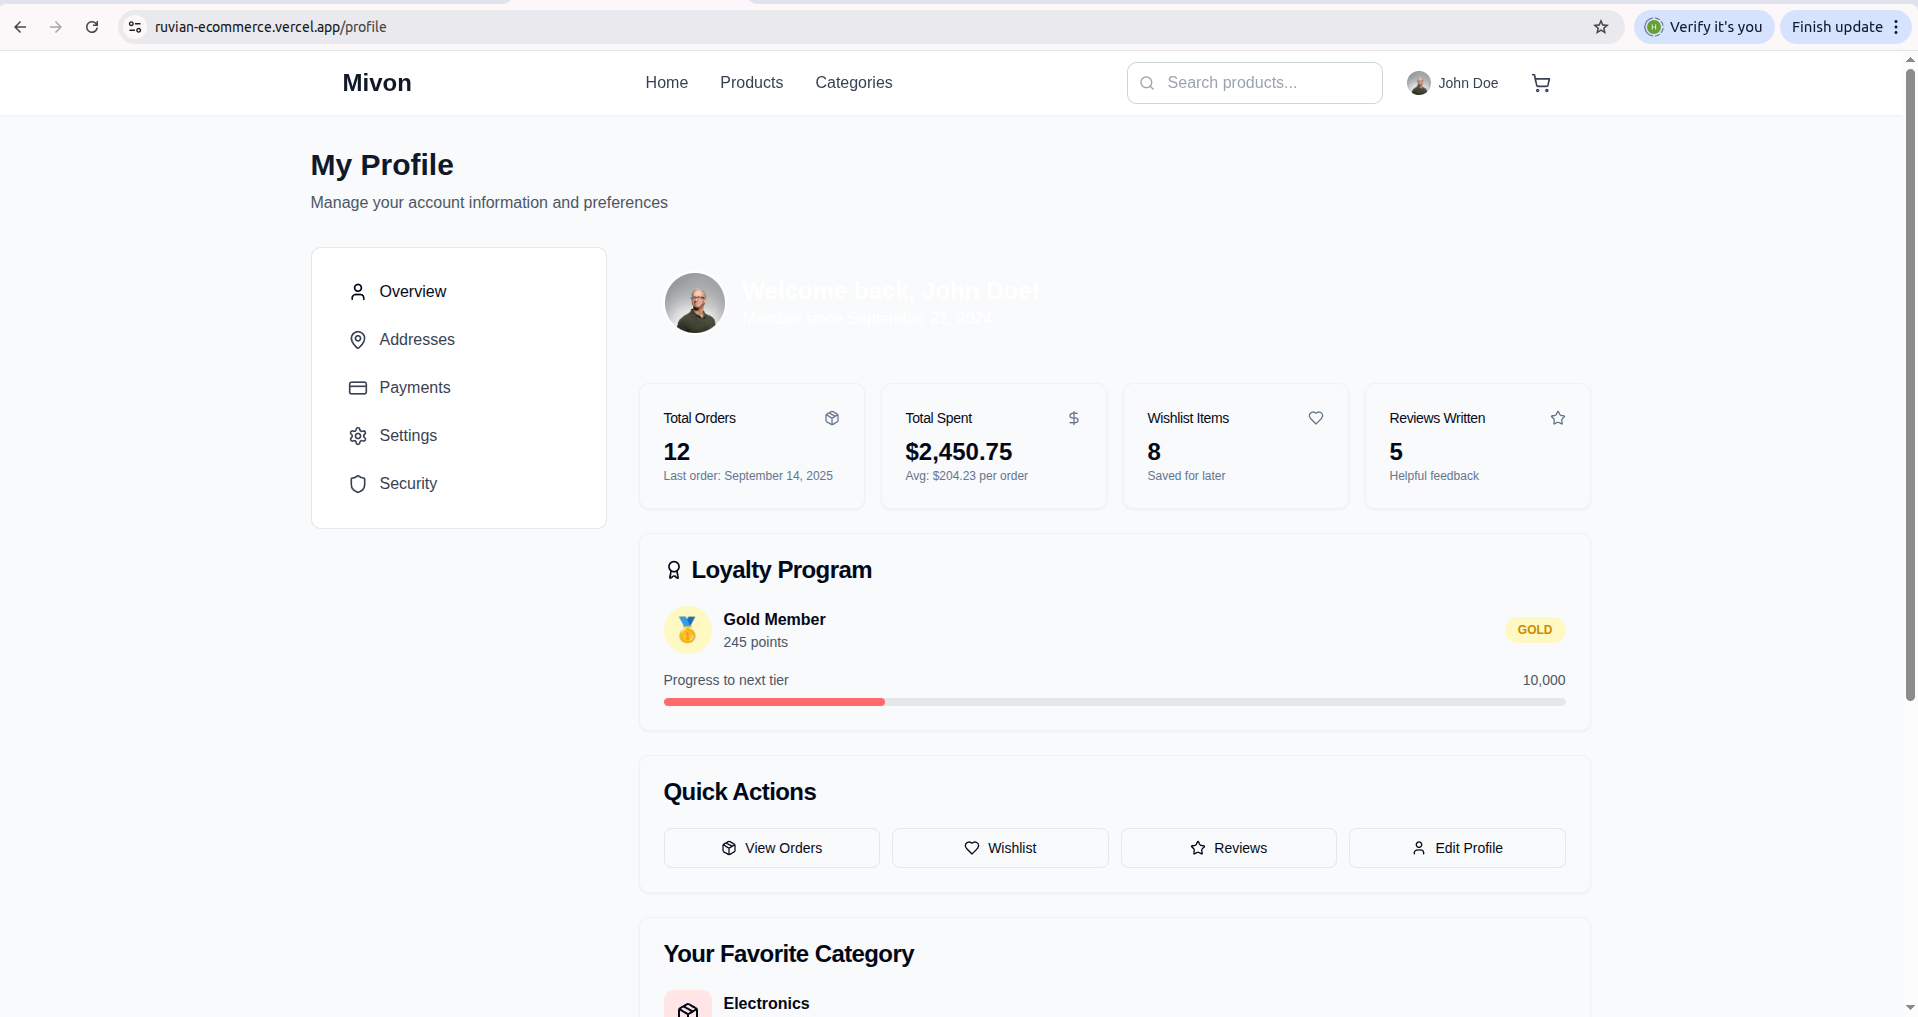Click the Wishlist quick action button

(x=1000, y=848)
